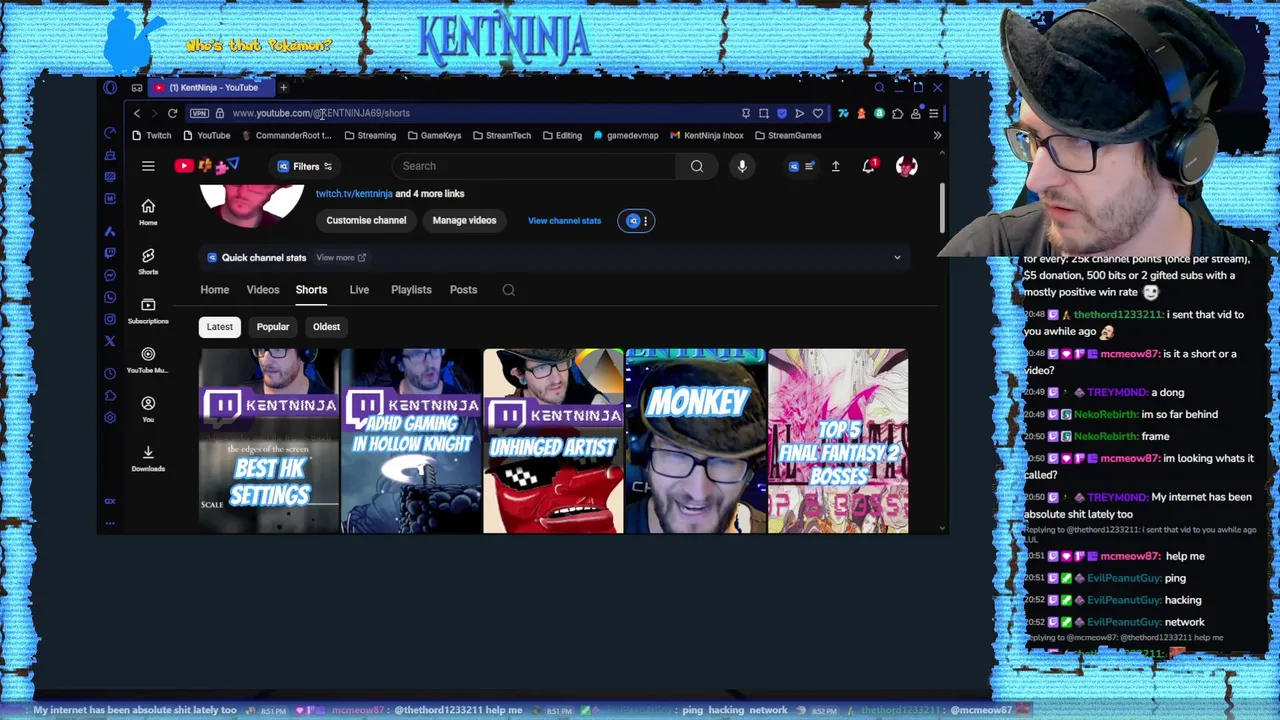Open Subscriptions in the YouTube sidebar
Viewport: 1280px width, 720px height.
[x=148, y=310]
